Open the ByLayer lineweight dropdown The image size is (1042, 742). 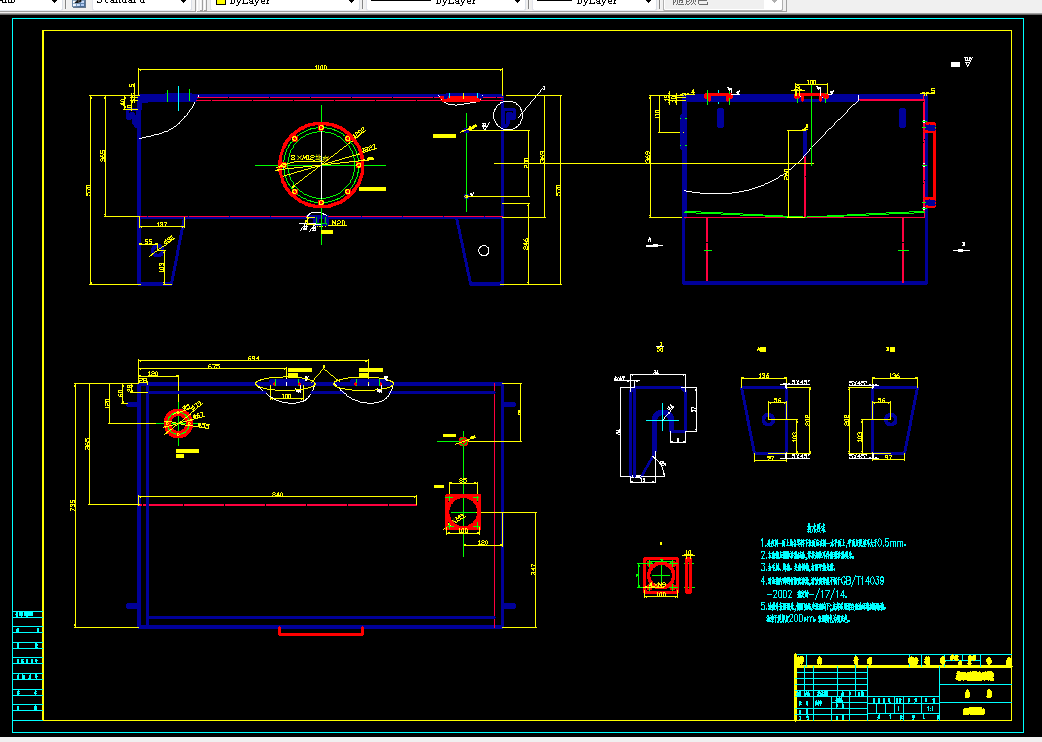tap(594, 4)
